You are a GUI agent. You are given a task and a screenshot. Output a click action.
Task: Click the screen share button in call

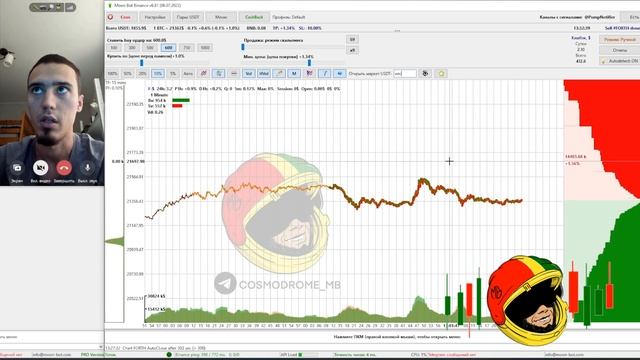(x=17, y=168)
